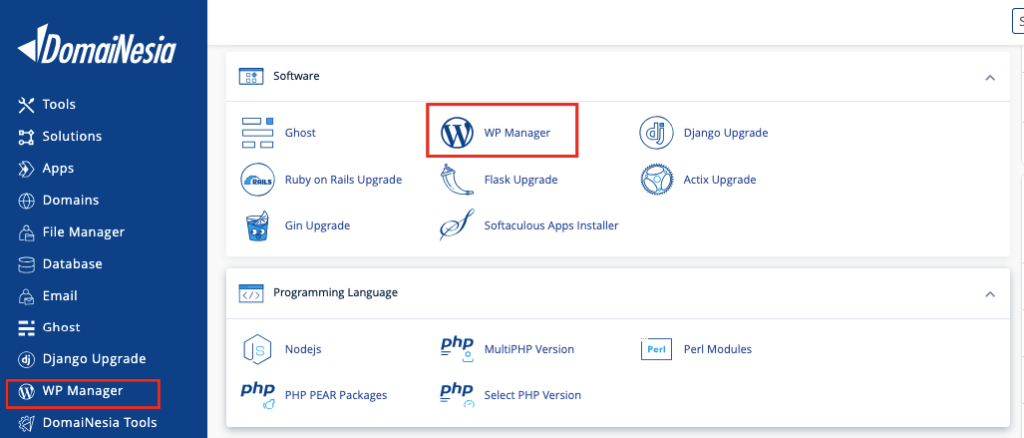1024x438 pixels.
Task: Click the Solutions icon in sidebar
Action: pos(26,136)
